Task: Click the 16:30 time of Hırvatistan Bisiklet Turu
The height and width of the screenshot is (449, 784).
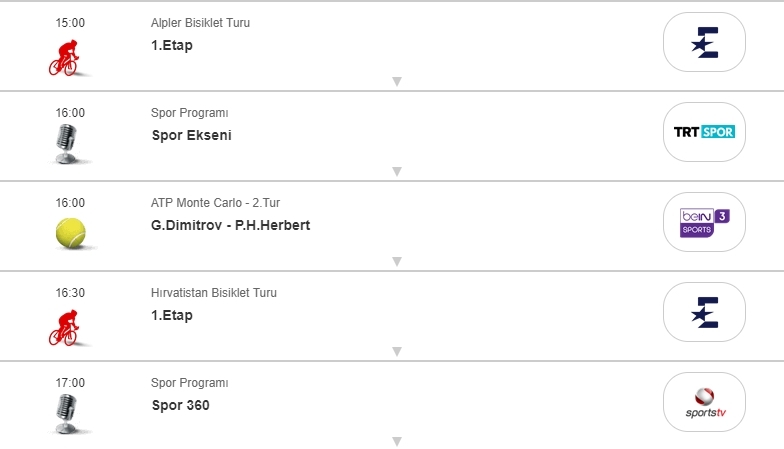Action: click(x=70, y=293)
